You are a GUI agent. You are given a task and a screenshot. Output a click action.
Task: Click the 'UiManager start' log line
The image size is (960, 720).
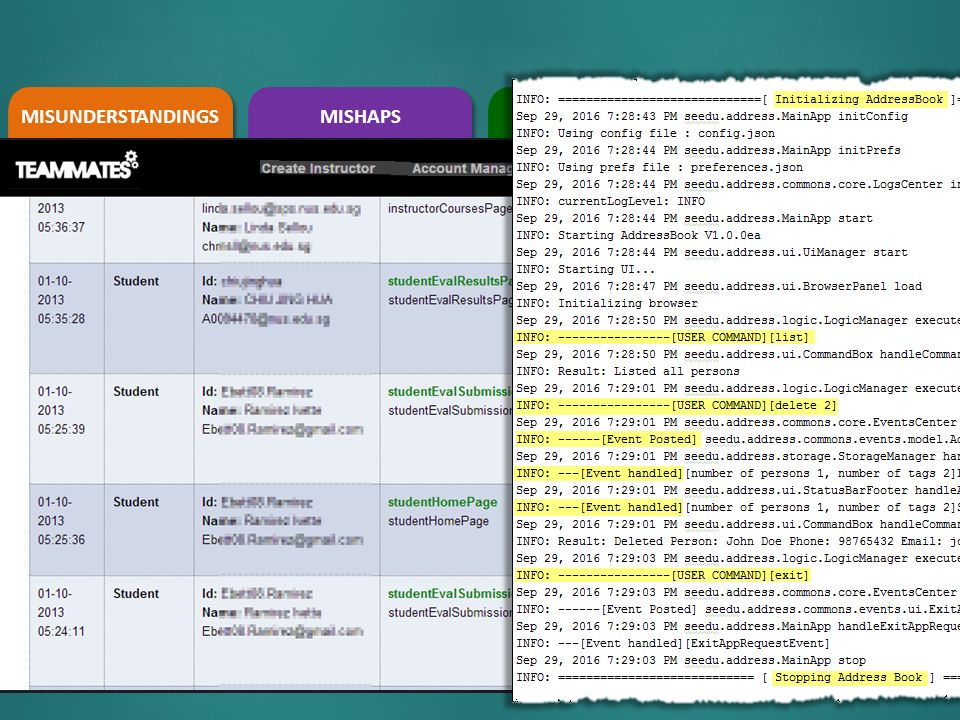tap(712, 252)
